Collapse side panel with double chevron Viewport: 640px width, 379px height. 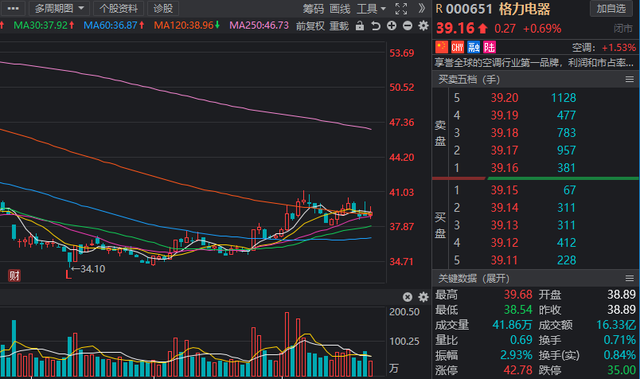tap(422, 8)
